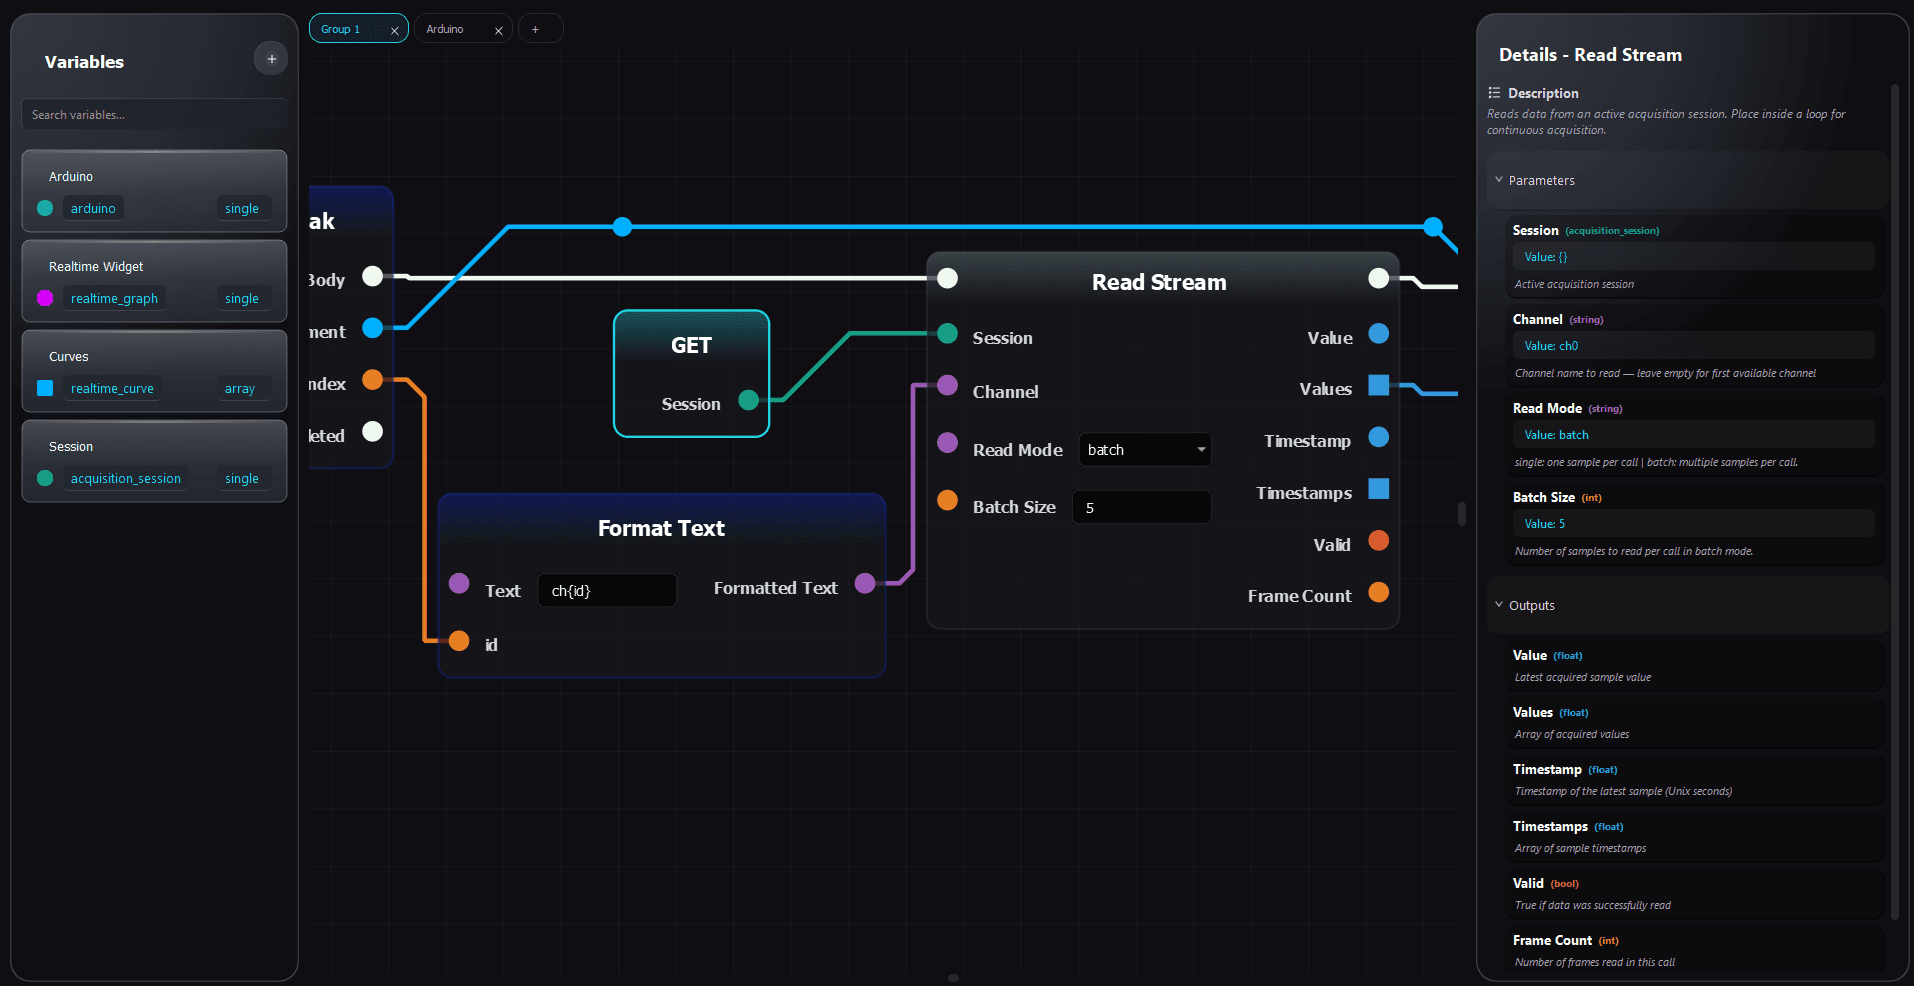Switch to the Arduino tab

(449, 28)
